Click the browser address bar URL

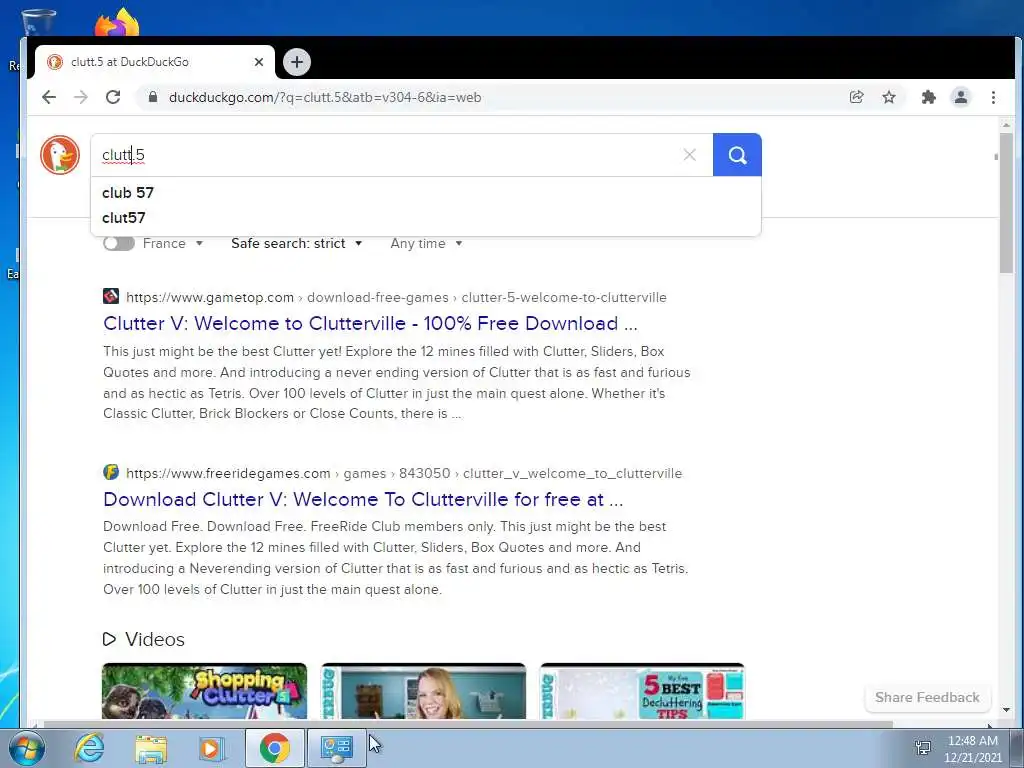point(325,97)
